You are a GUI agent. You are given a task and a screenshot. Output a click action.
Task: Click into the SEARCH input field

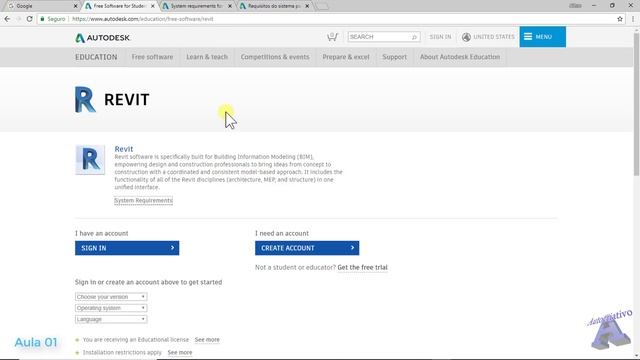tap(379, 37)
